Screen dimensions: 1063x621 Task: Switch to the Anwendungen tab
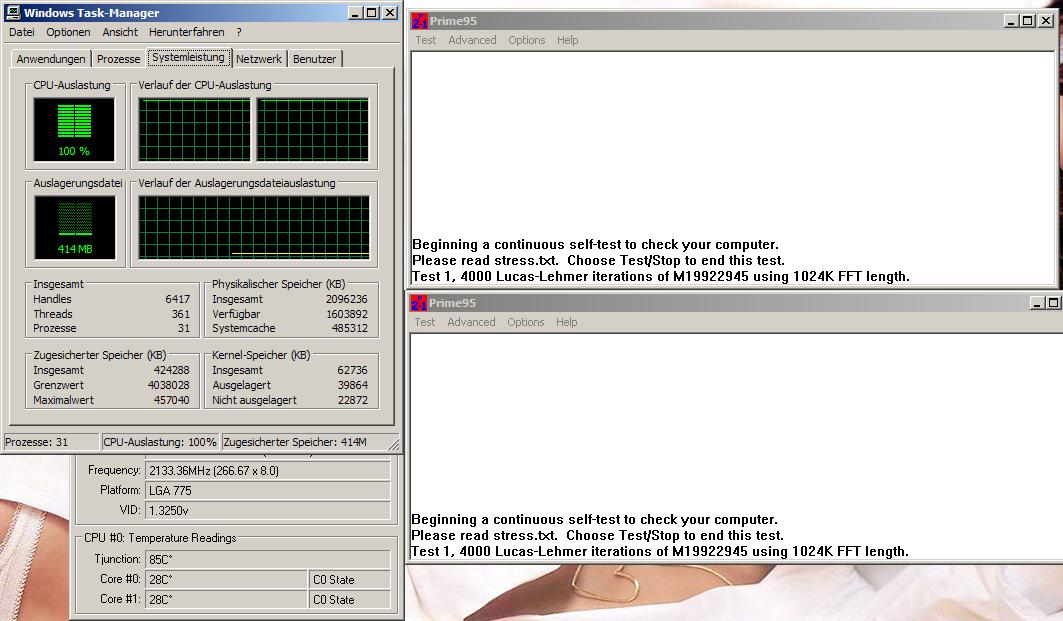51,59
